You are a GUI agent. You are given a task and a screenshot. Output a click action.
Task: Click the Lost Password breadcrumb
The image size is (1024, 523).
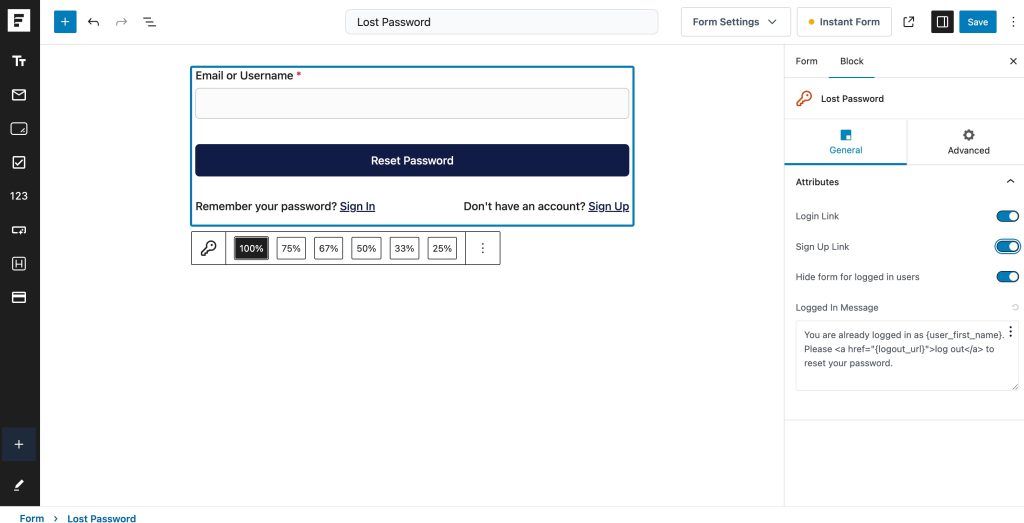(102, 518)
